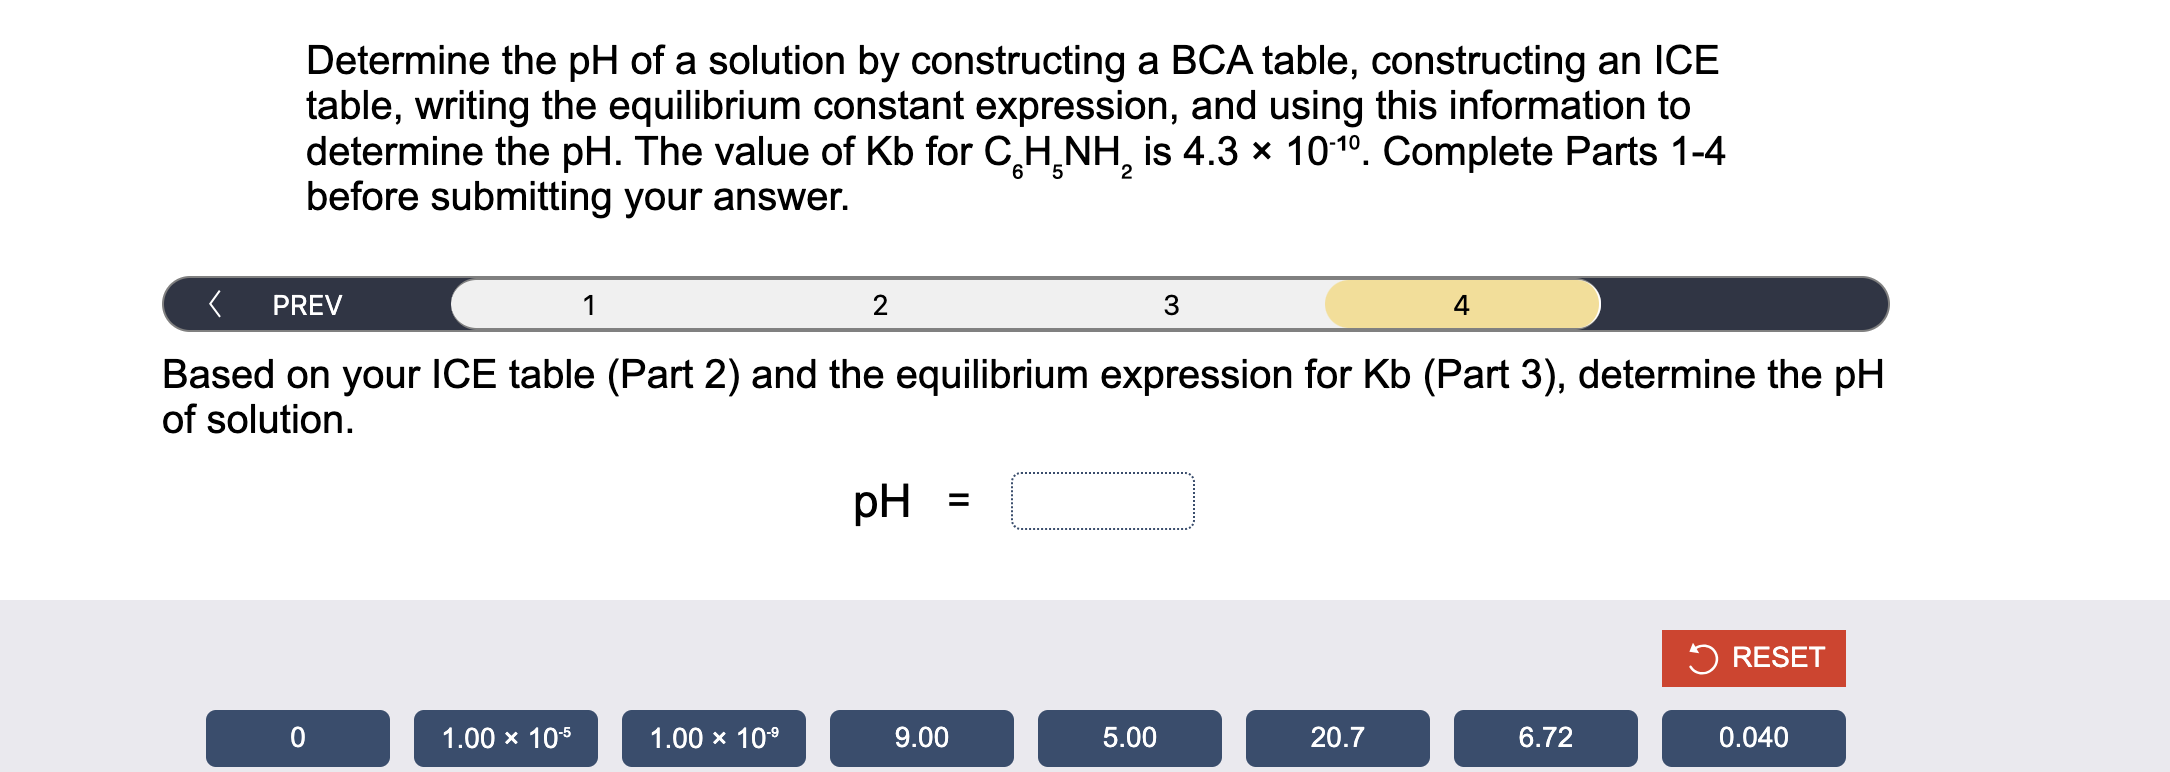Click the RESET icon button

coord(1753,658)
